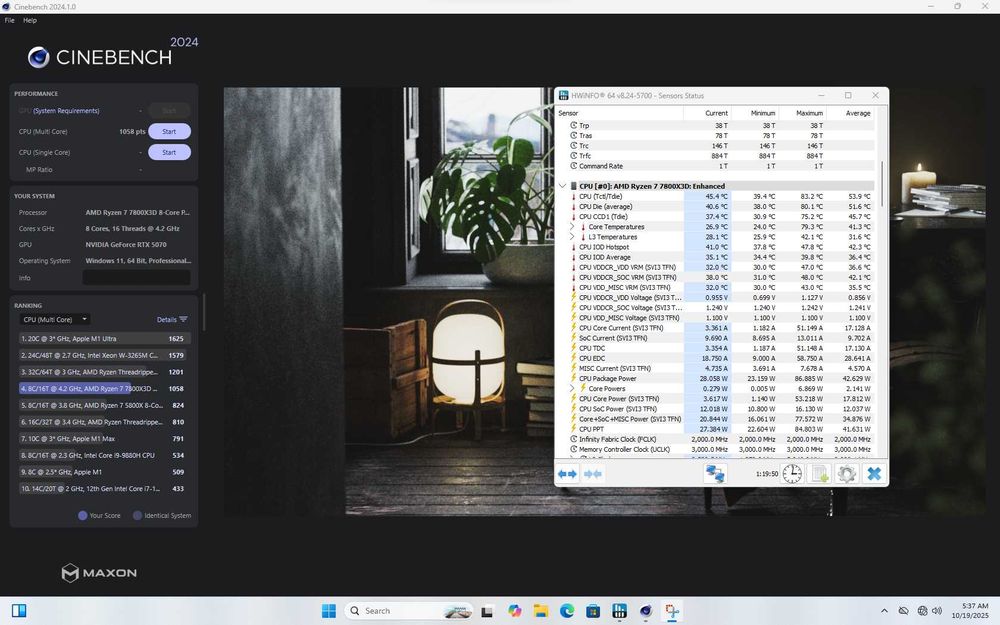Start the CPU (Multi Core) benchmark

click(169, 131)
